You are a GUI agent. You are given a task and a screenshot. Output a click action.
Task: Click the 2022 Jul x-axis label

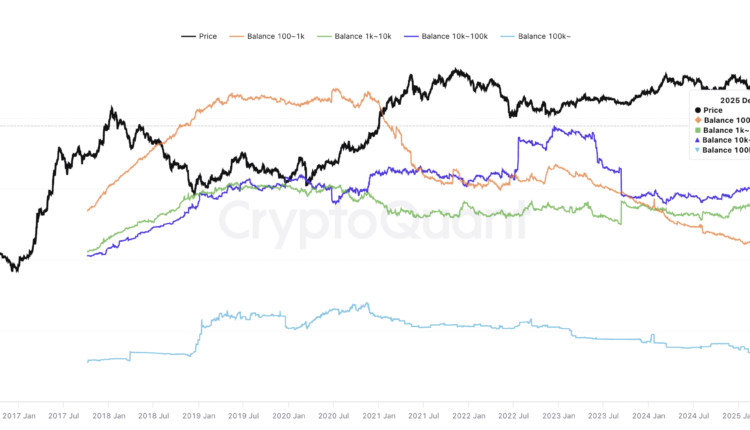[515, 414]
